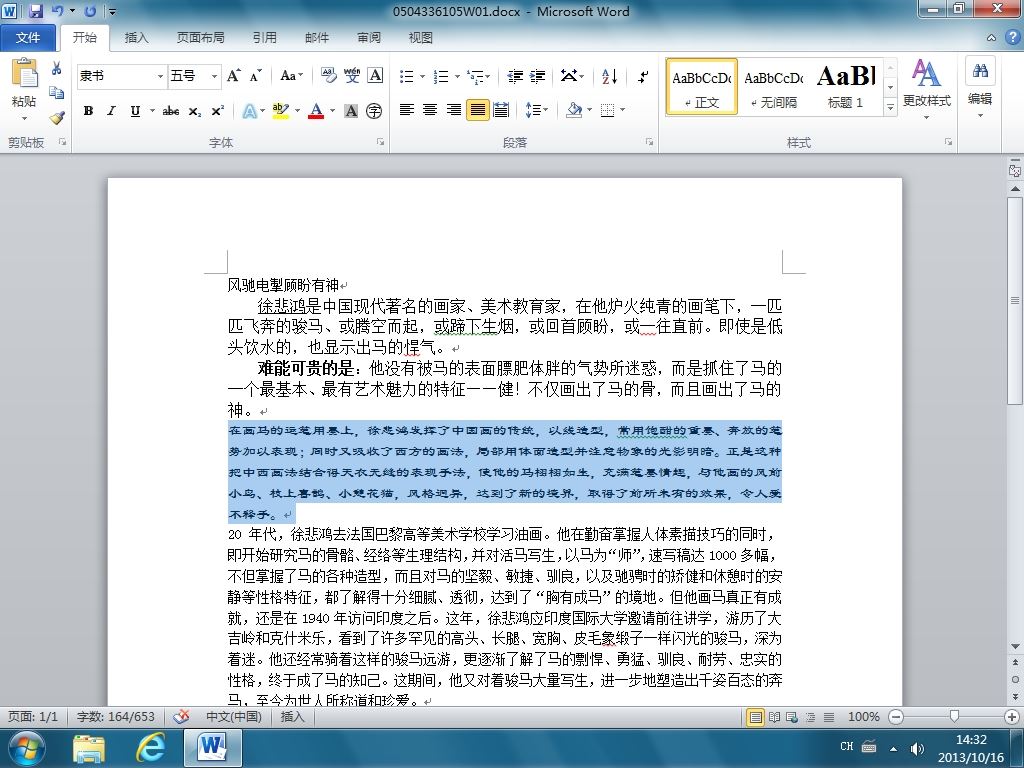Increase paragraph indent
Image resolution: width=1024 pixels, height=768 pixels.
(537, 76)
